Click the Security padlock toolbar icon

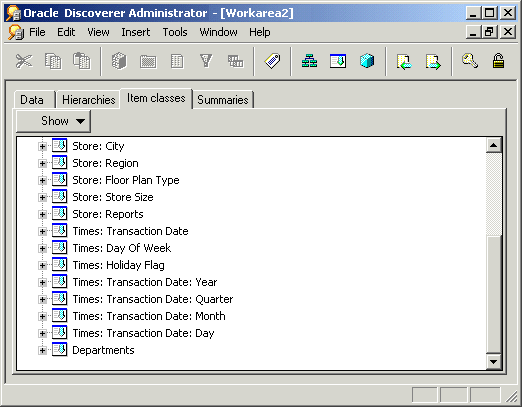click(x=498, y=61)
